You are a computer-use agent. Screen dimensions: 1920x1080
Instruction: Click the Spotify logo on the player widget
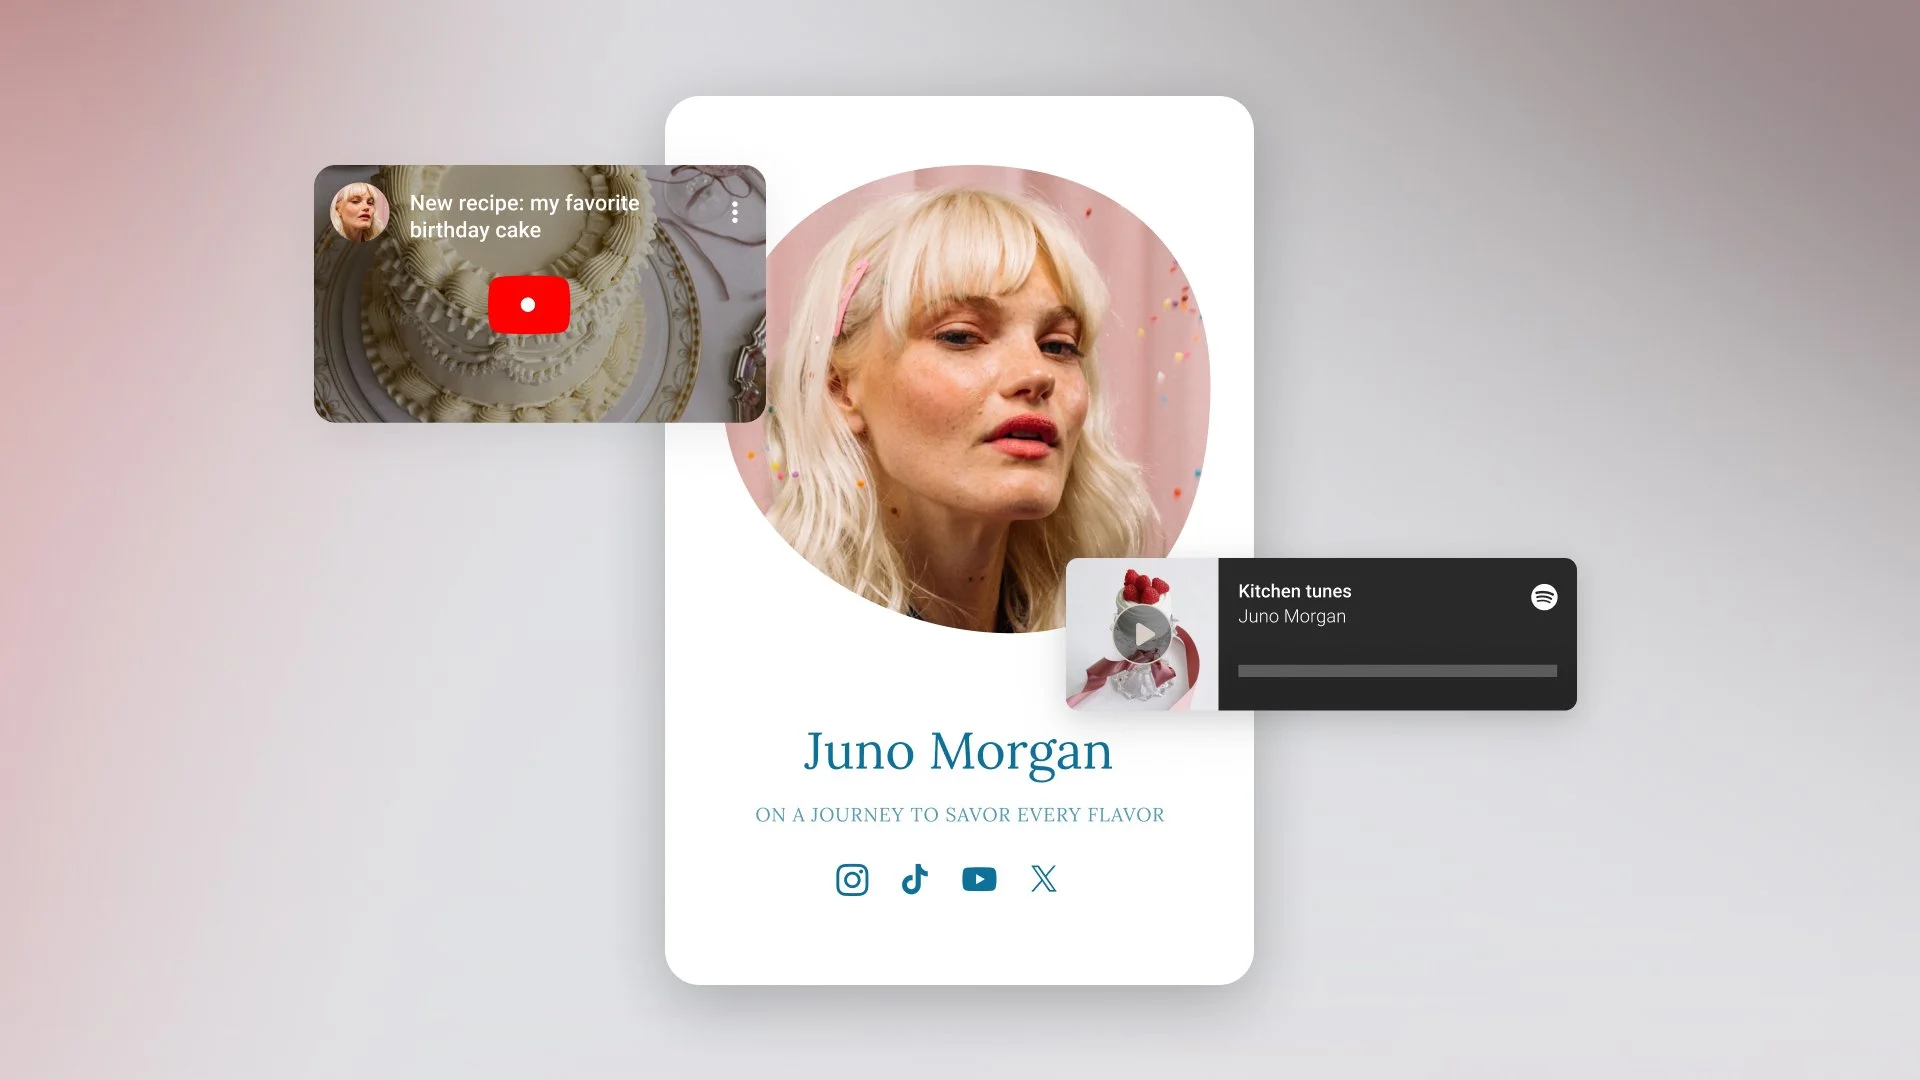tap(1545, 598)
